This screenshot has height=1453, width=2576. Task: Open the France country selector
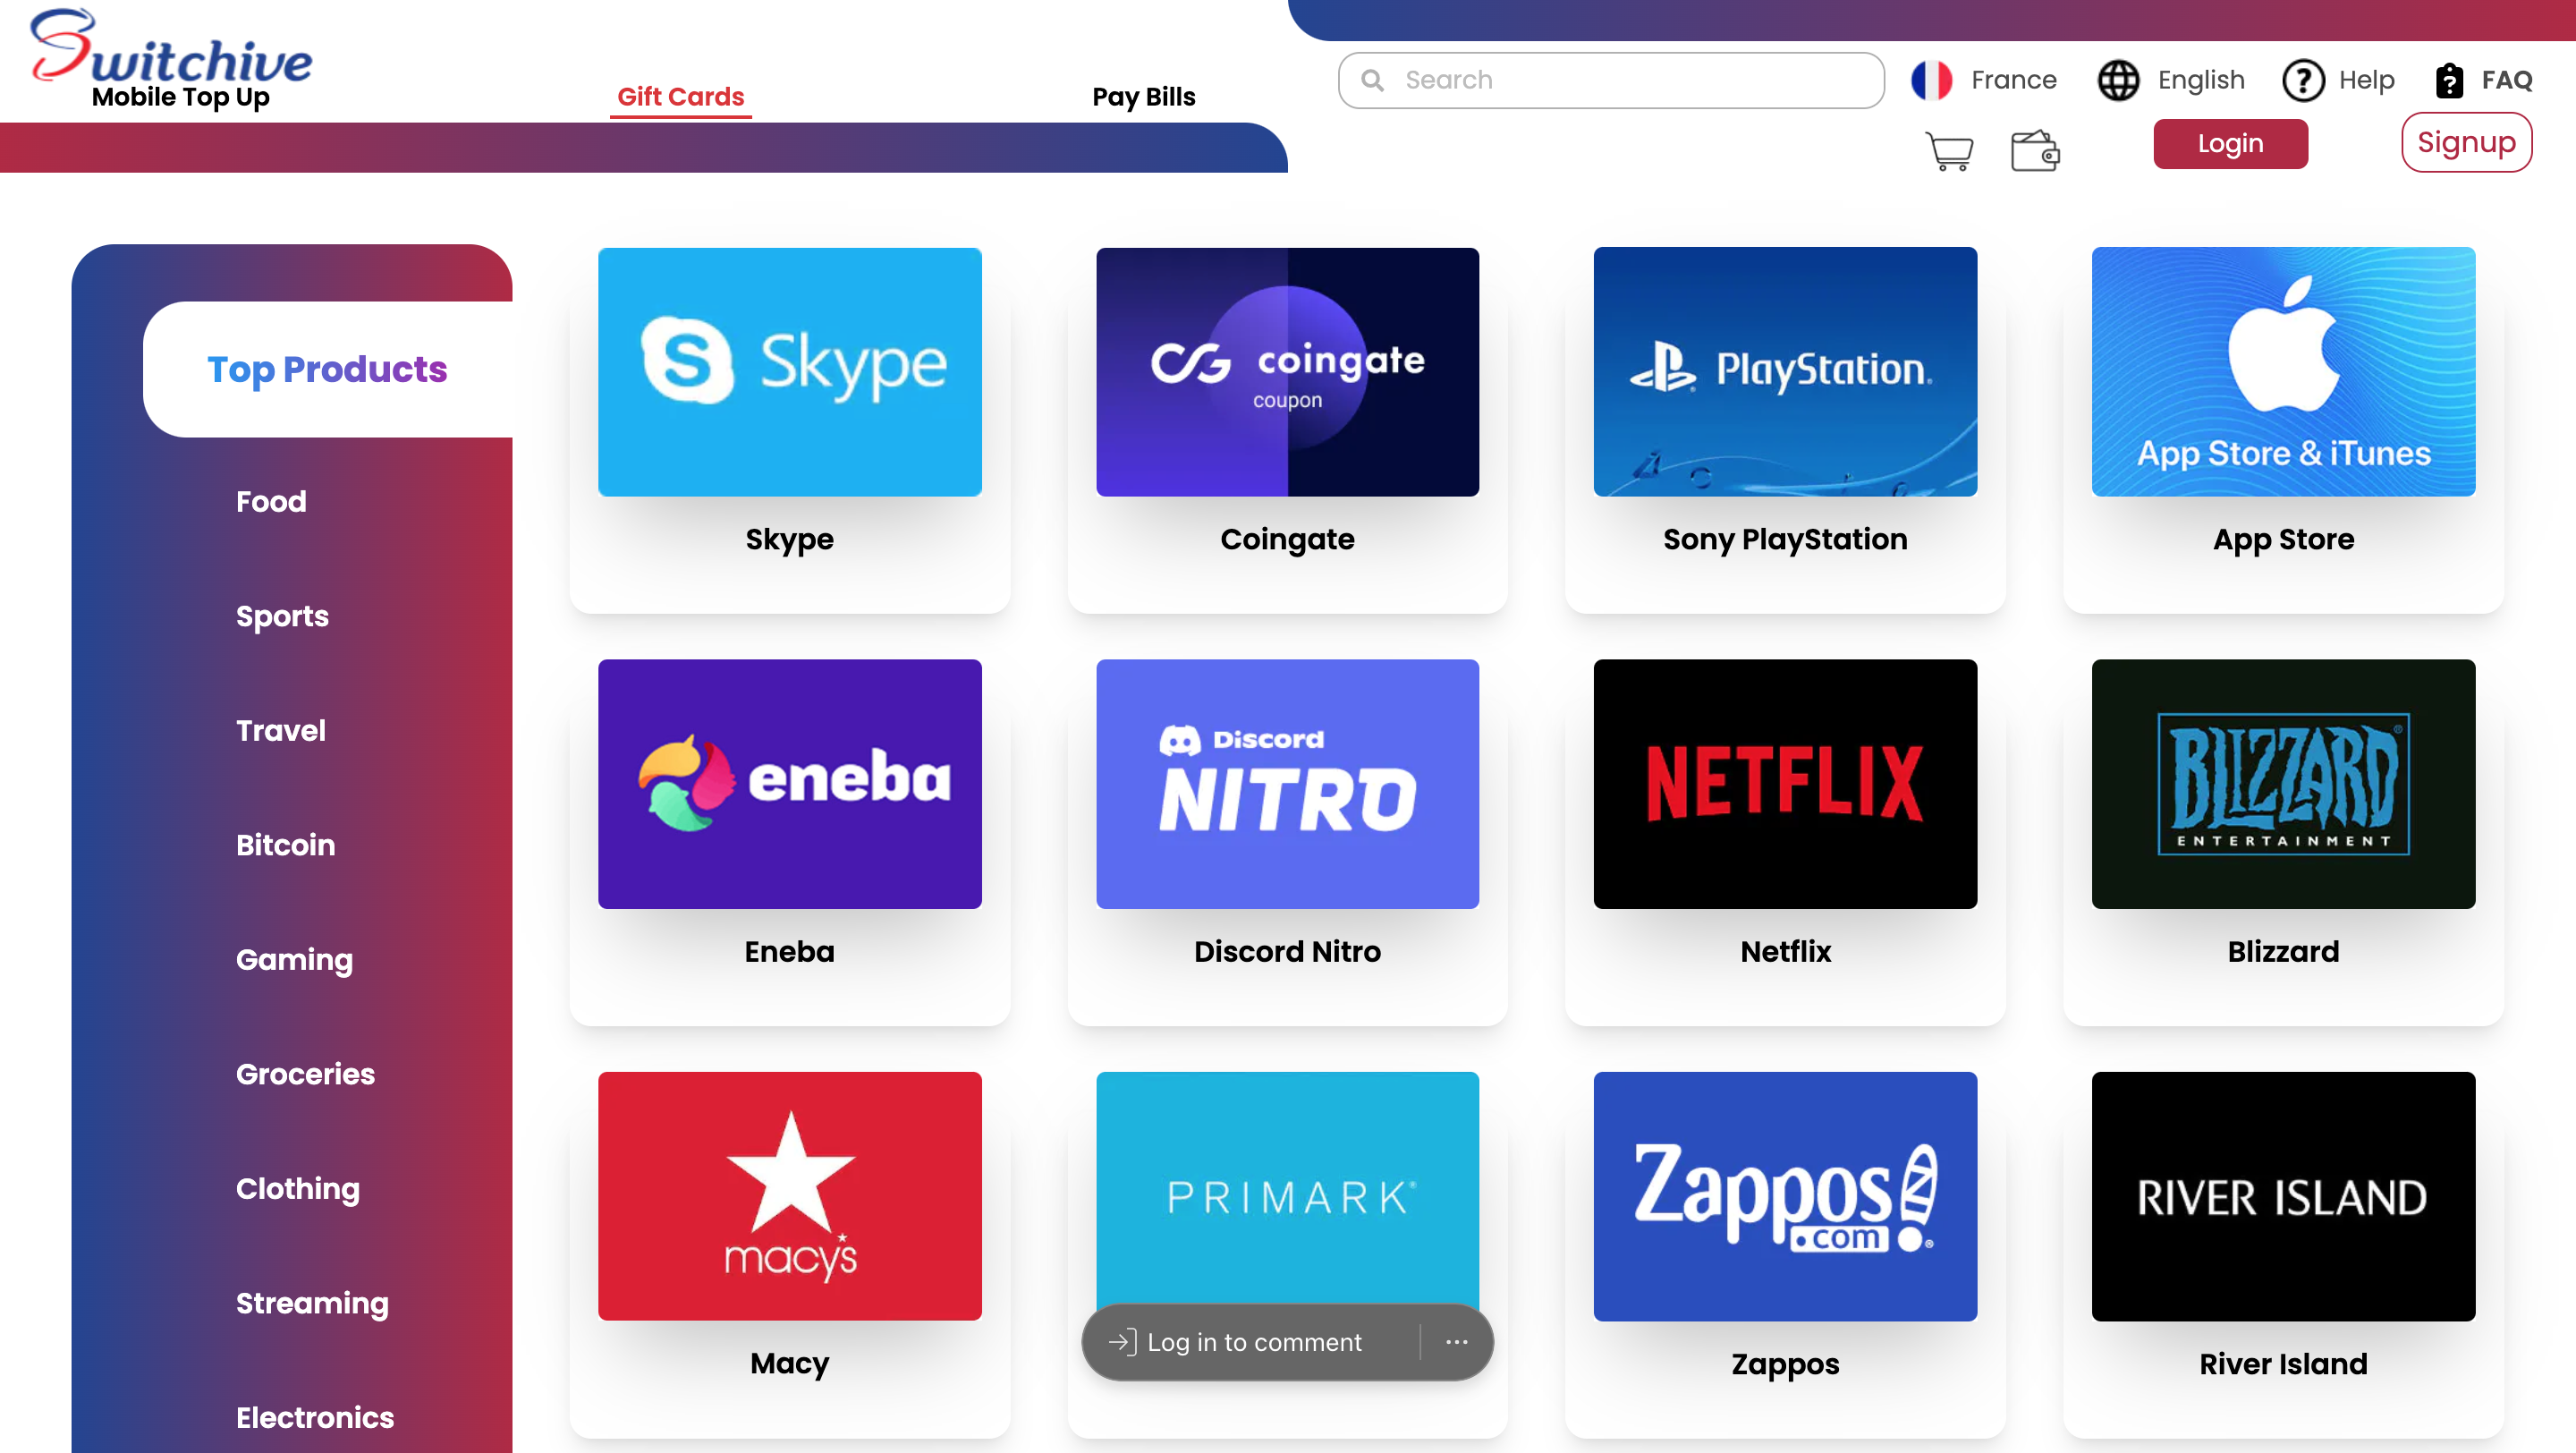1984,80
